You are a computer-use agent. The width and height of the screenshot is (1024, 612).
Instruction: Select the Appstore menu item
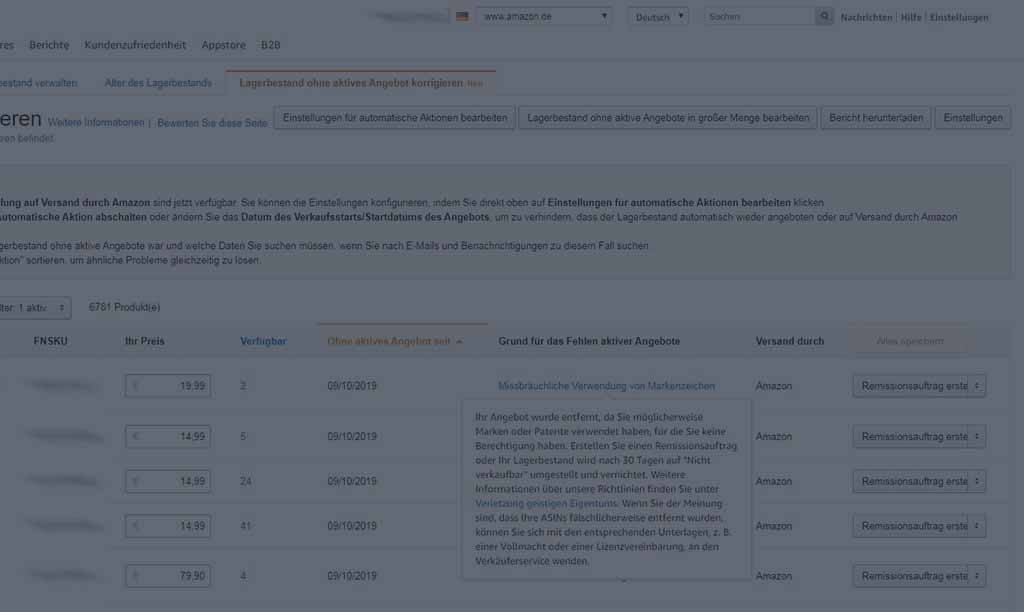pos(223,45)
